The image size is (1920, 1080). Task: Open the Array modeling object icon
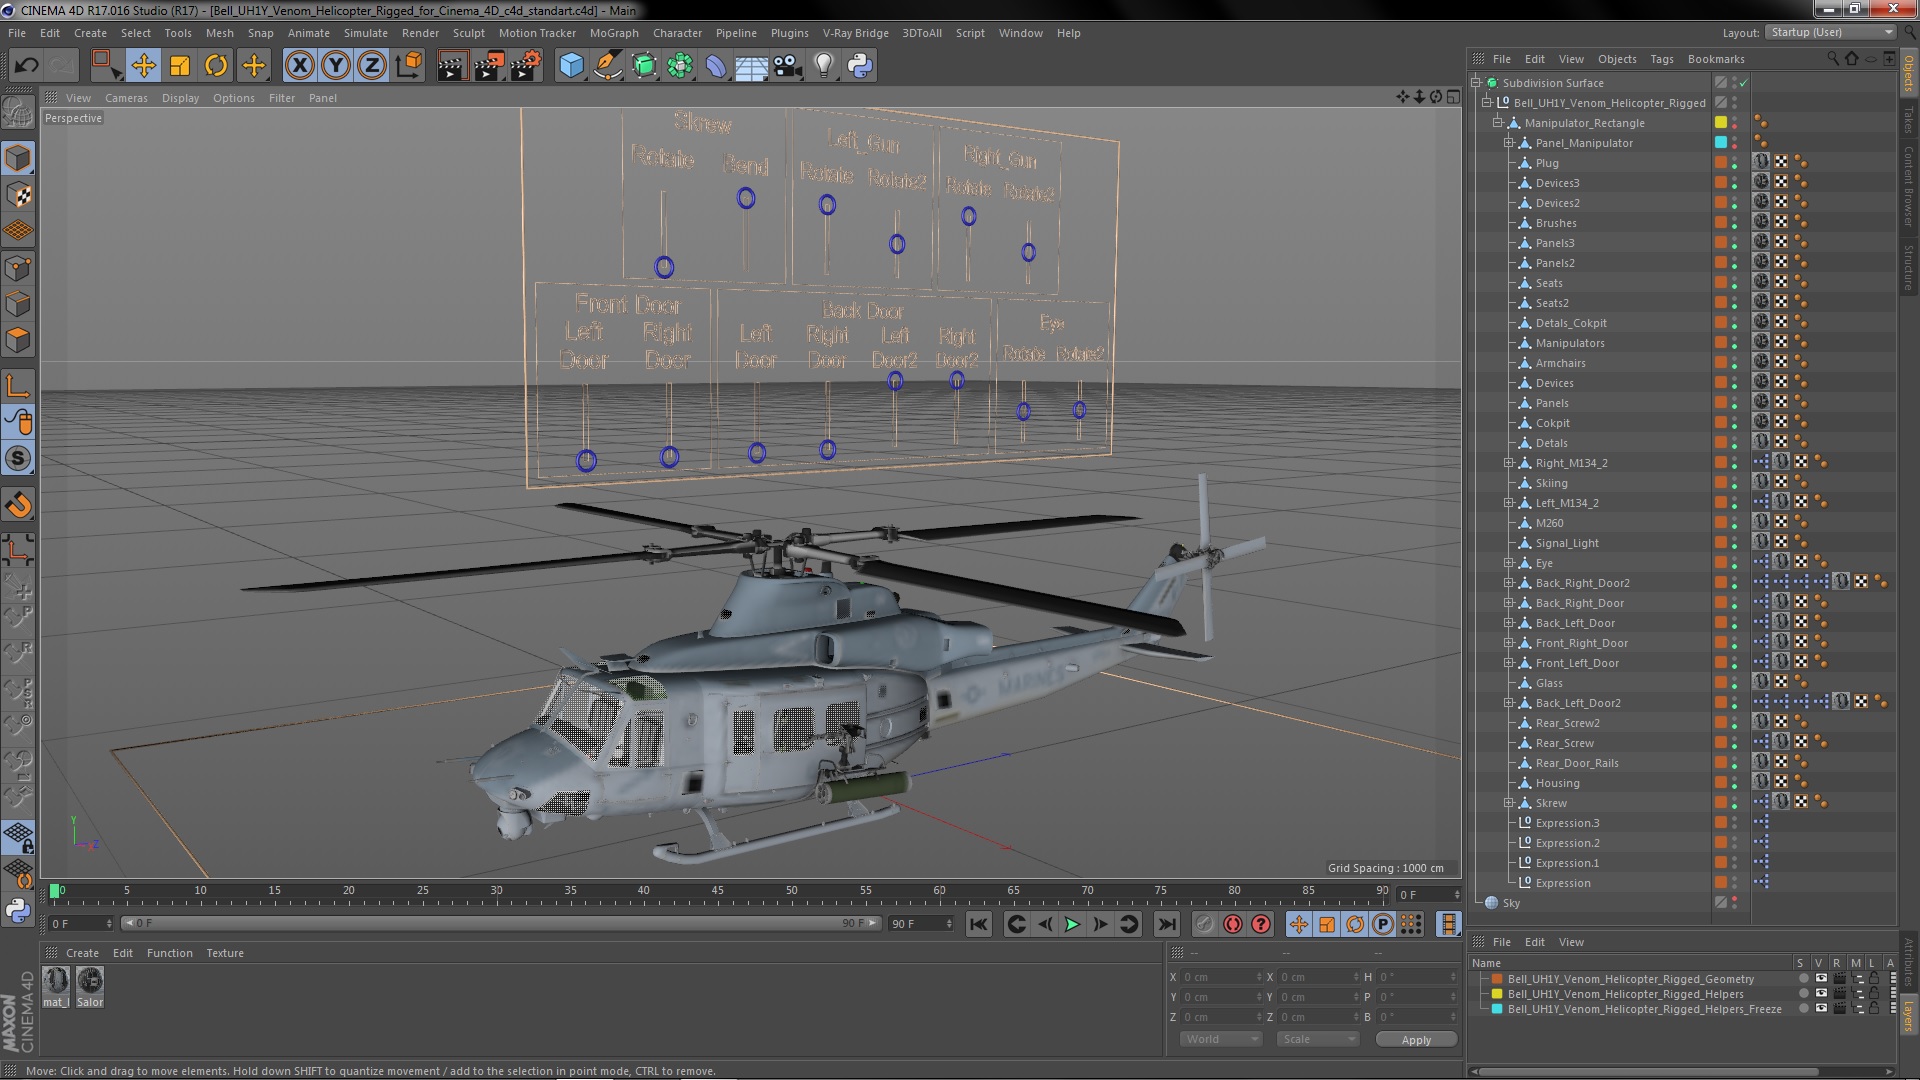680,66
